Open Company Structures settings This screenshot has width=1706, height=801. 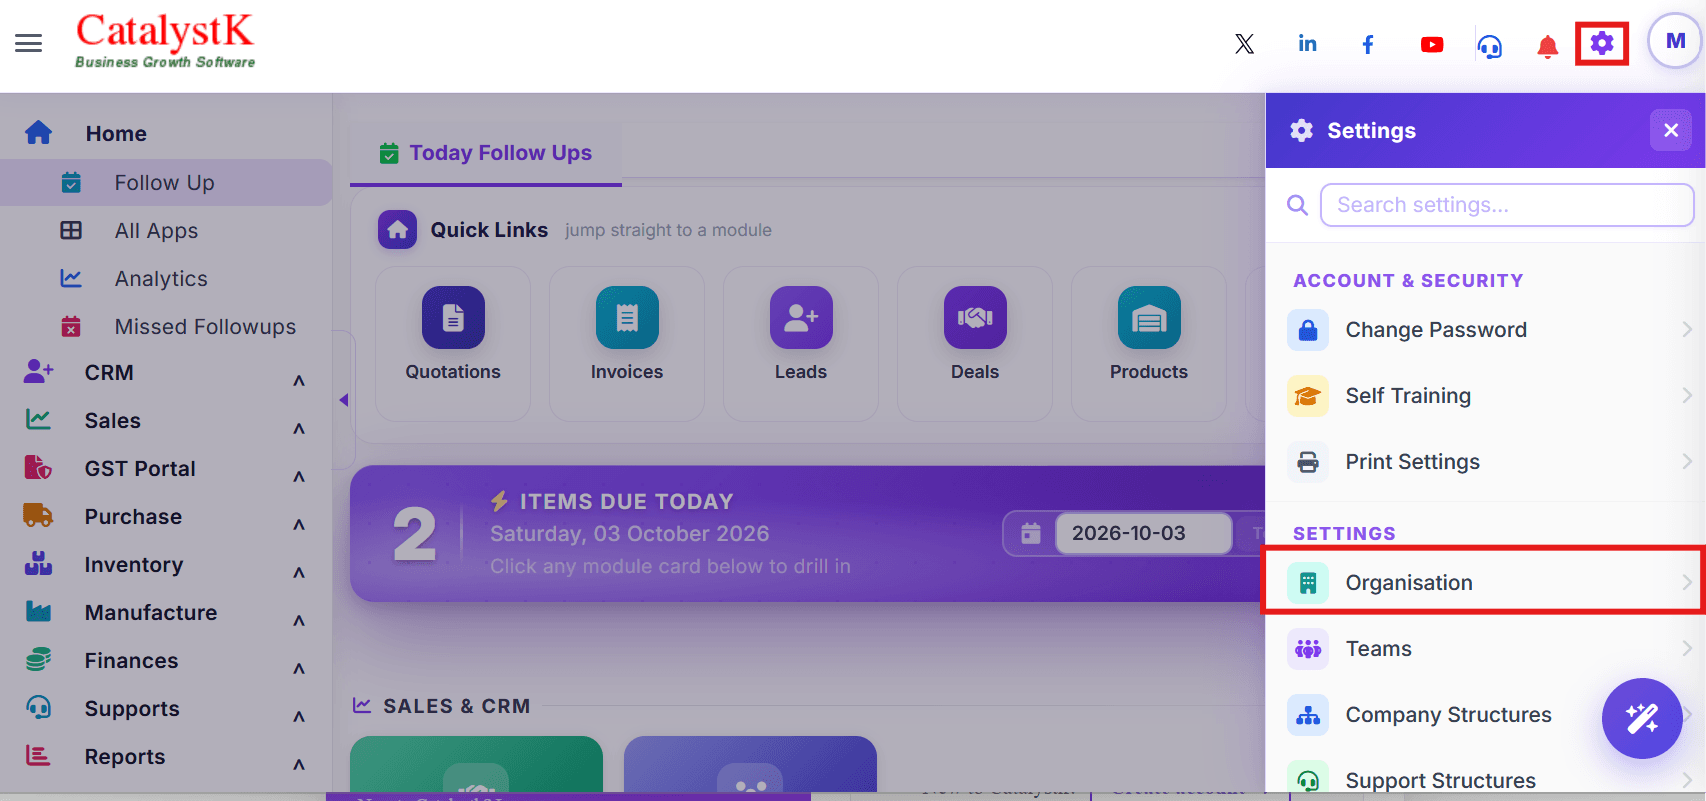(x=1486, y=715)
